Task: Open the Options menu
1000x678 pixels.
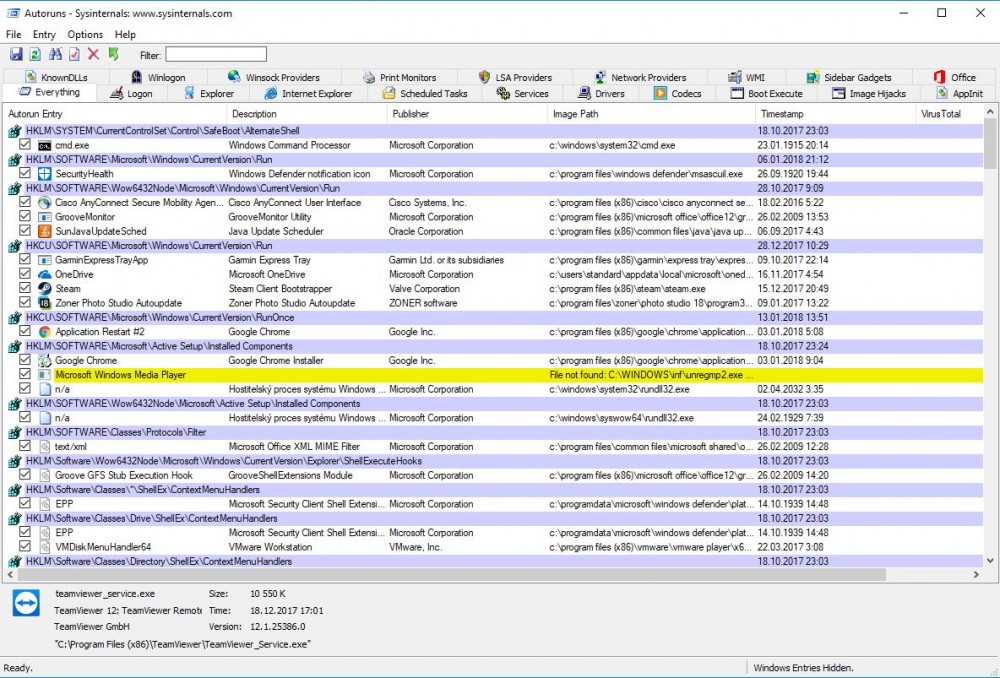Action: (85, 35)
